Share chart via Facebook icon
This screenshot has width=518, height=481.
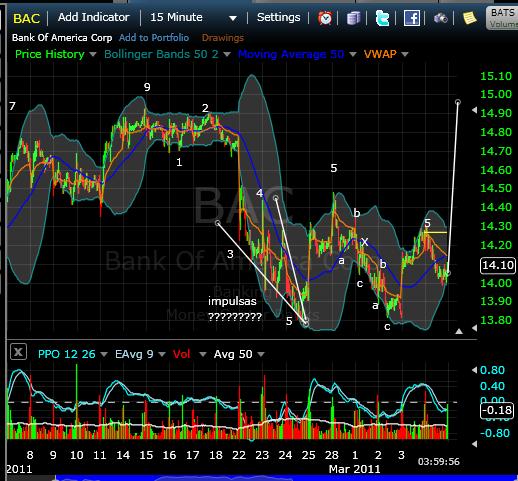point(411,18)
